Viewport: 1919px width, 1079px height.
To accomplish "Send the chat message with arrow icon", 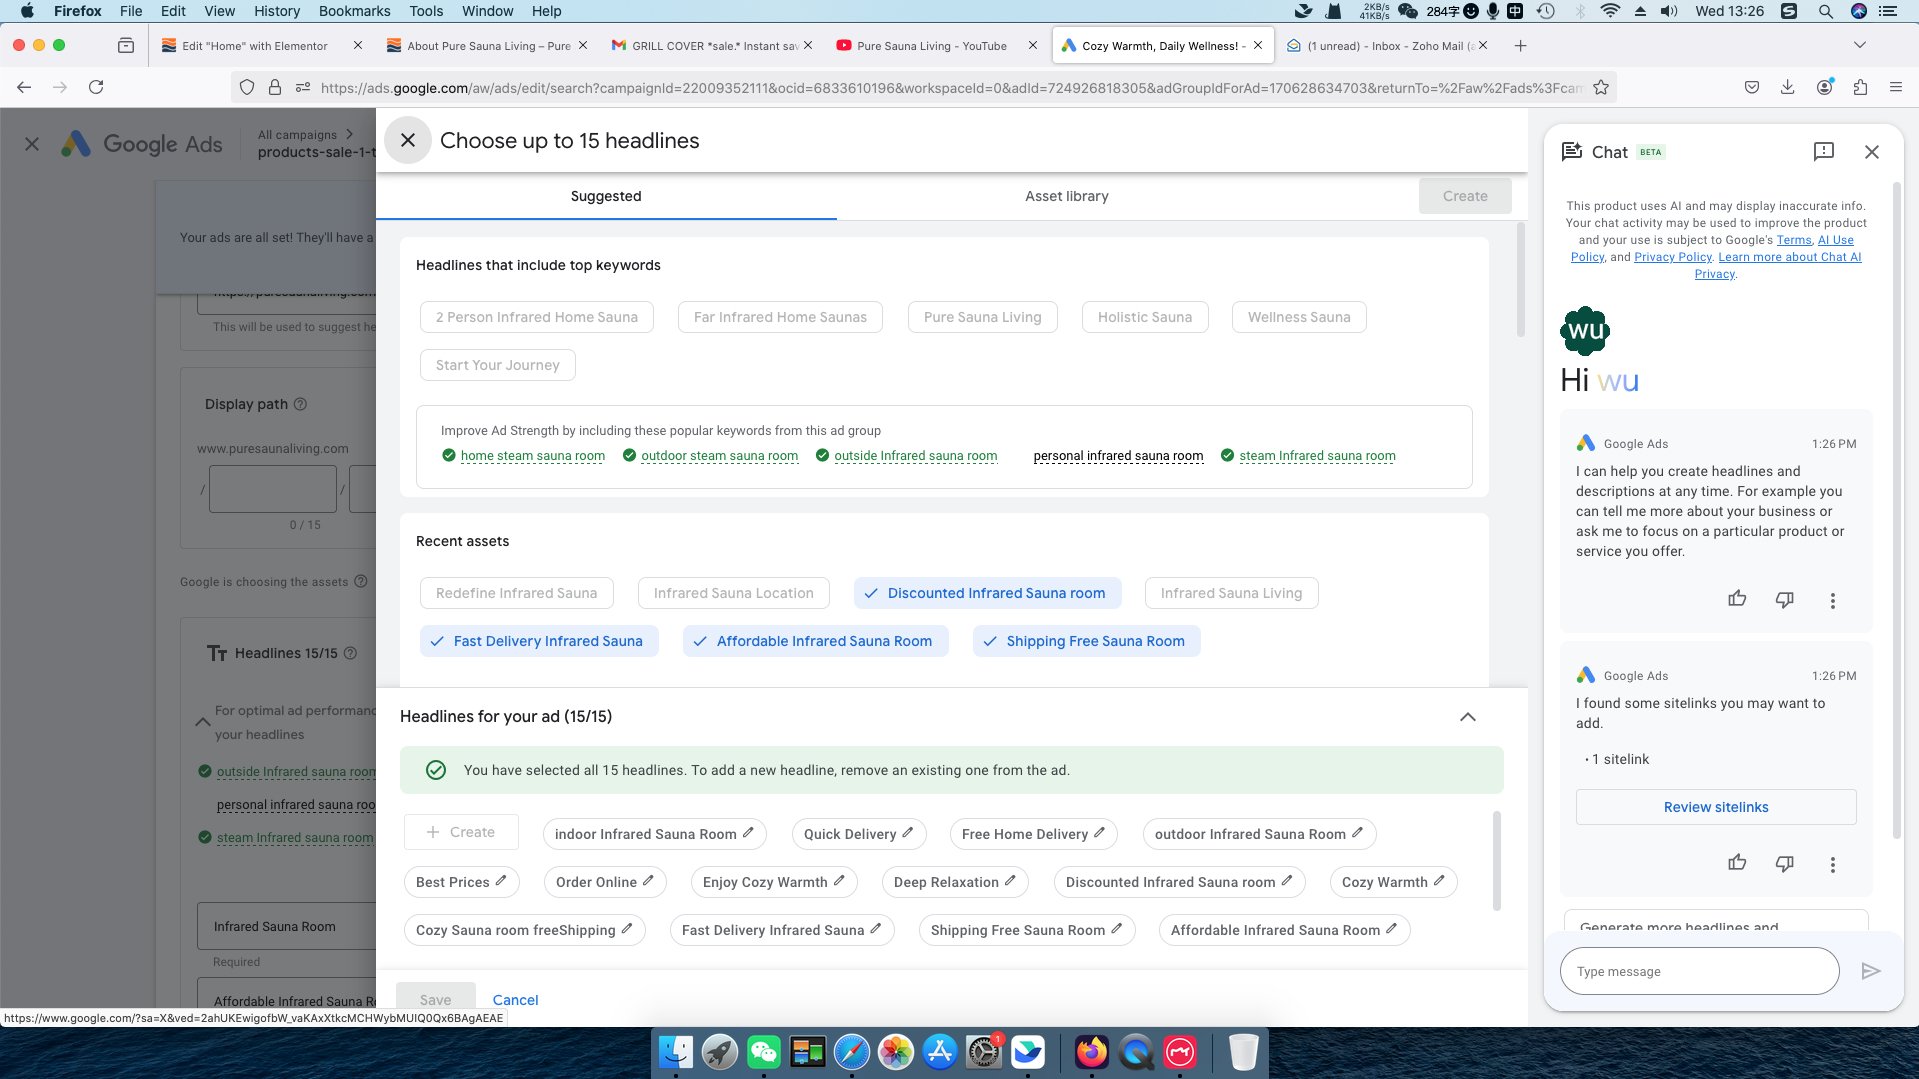I will point(1870,971).
